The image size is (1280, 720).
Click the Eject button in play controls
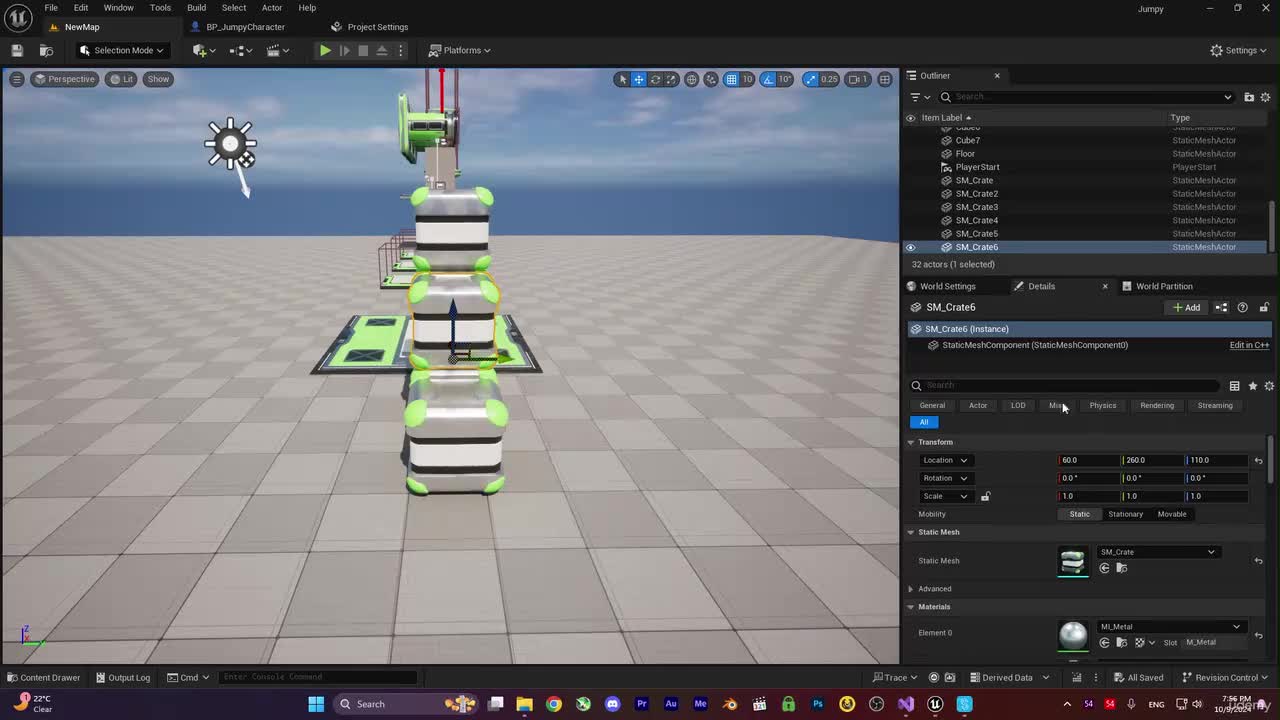click(382, 50)
